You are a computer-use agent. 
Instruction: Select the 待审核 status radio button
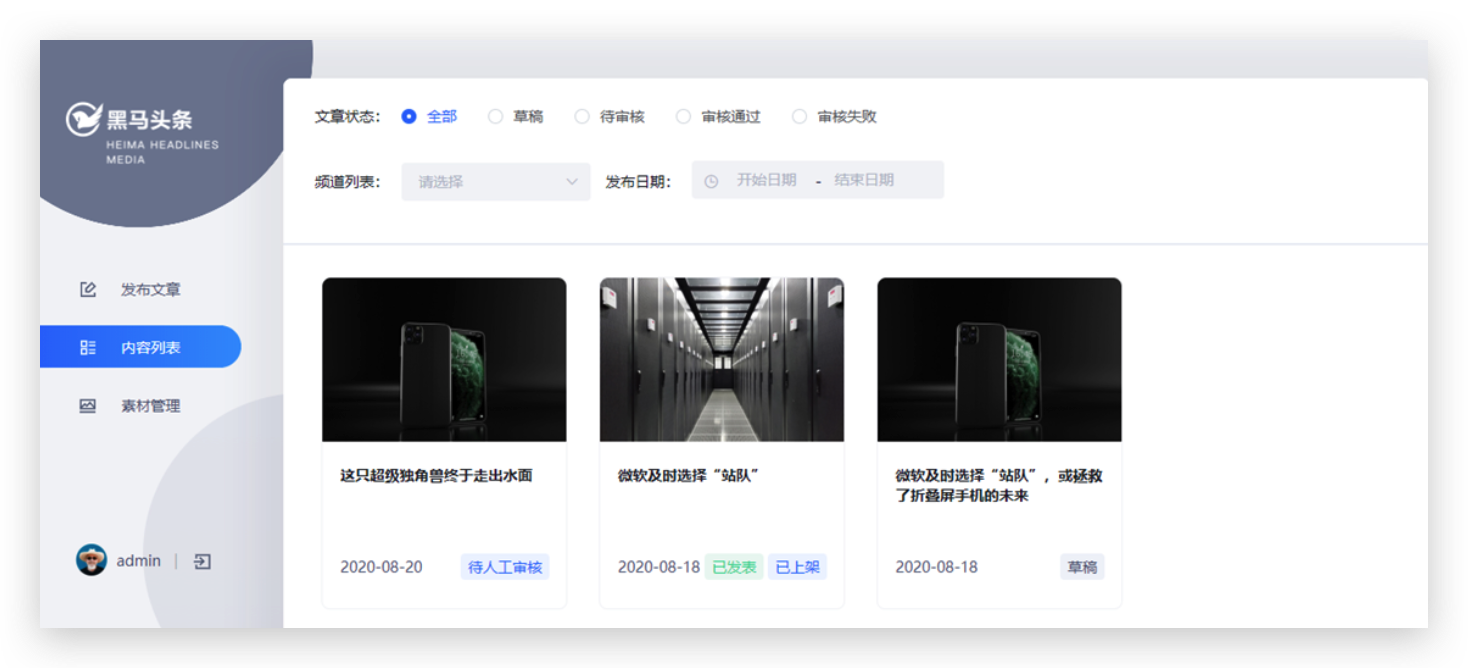click(582, 117)
